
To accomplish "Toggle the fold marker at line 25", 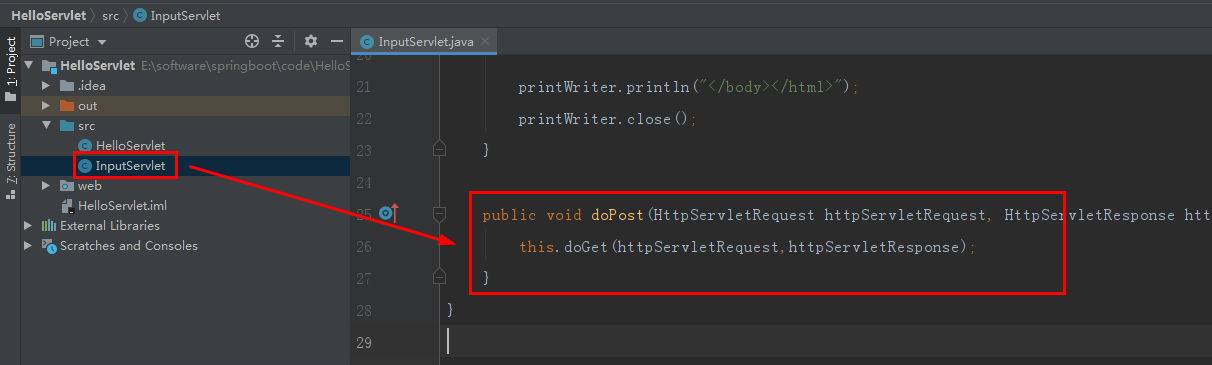I will pos(438,213).
